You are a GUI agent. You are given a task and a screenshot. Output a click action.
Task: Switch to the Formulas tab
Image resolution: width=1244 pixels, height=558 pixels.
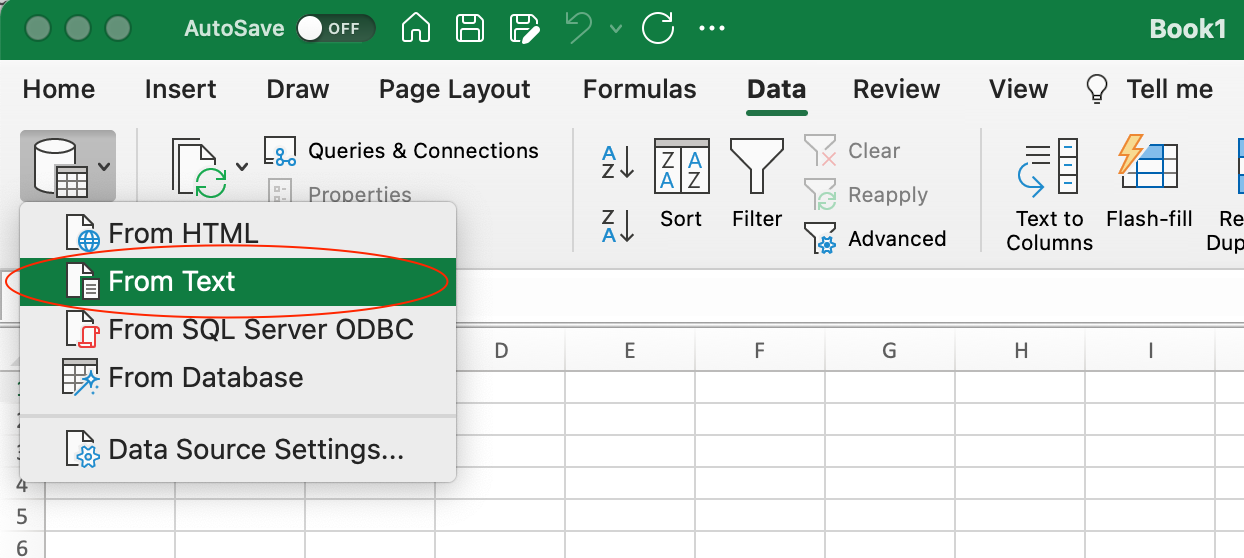pyautogui.click(x=639, y=89)
